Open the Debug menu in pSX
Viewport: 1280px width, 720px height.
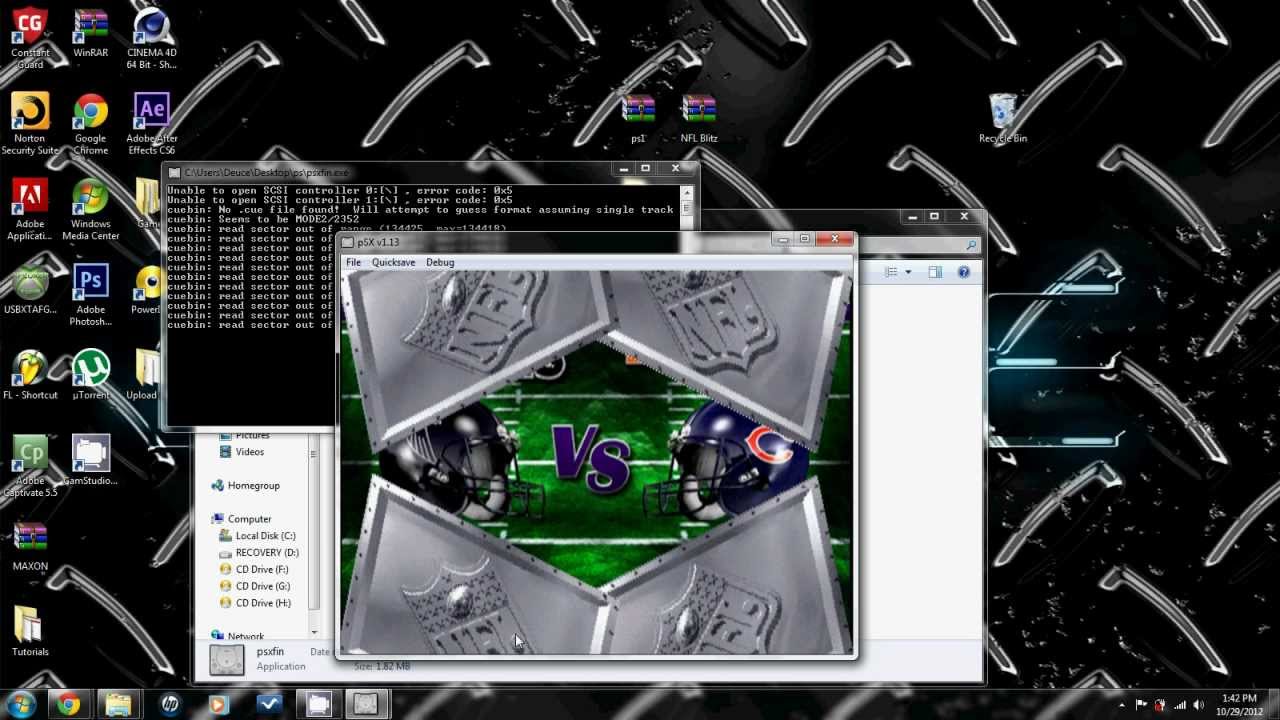pyautogui.click(x=440, y=262)
